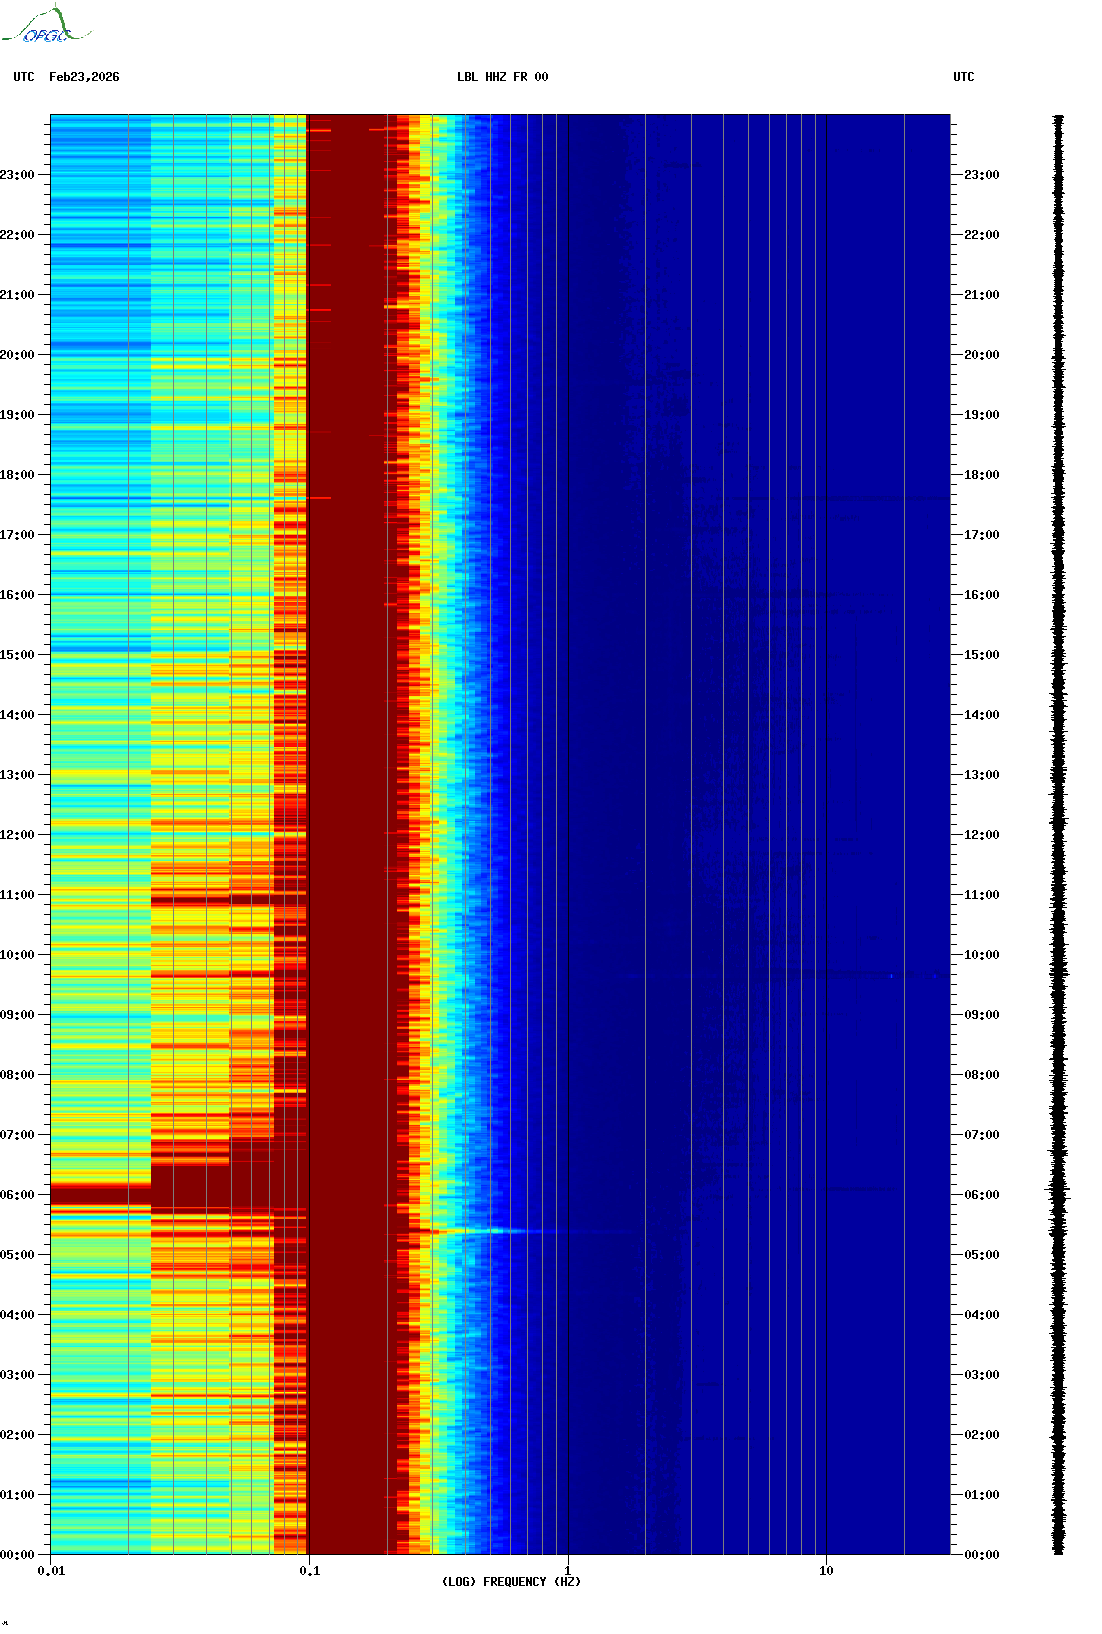
Task: Click the station title LBL HHZ FR 00
Action: 503,77
